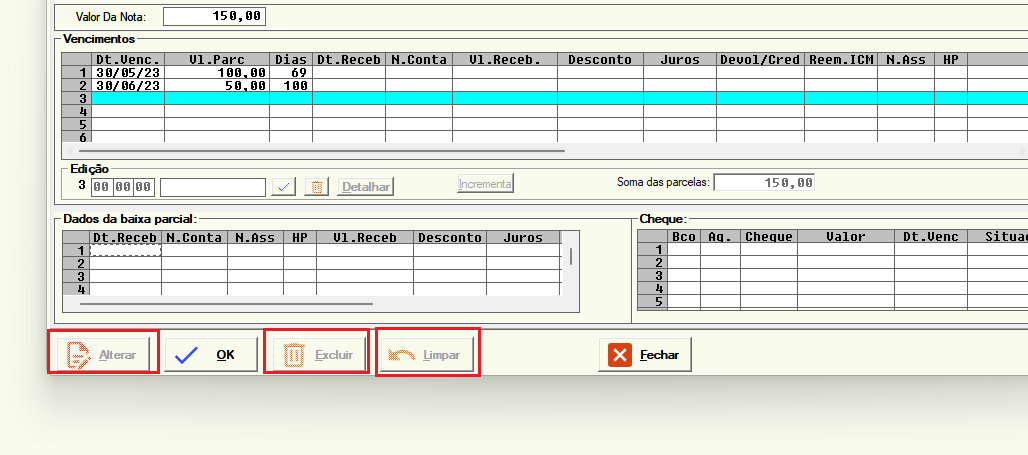The image size is (1028, 455).
Task: Click the baixa parcial vertical scrollbar
Action: click(x=571, y=256)
